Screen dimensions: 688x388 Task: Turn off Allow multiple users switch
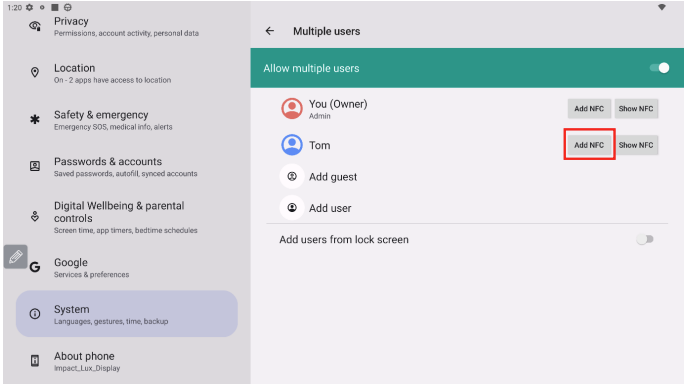[659, 68]
